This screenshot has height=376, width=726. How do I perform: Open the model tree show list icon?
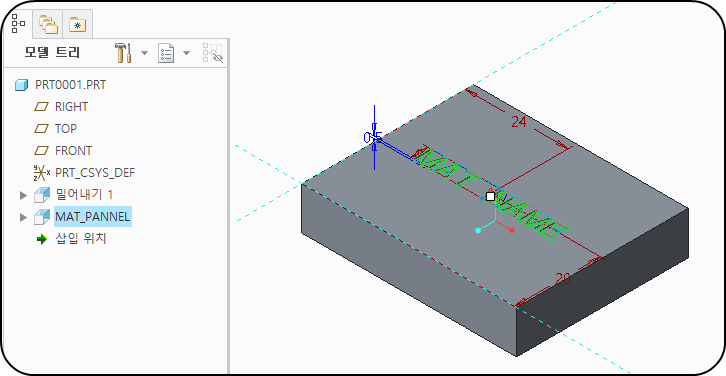point(166,53)
